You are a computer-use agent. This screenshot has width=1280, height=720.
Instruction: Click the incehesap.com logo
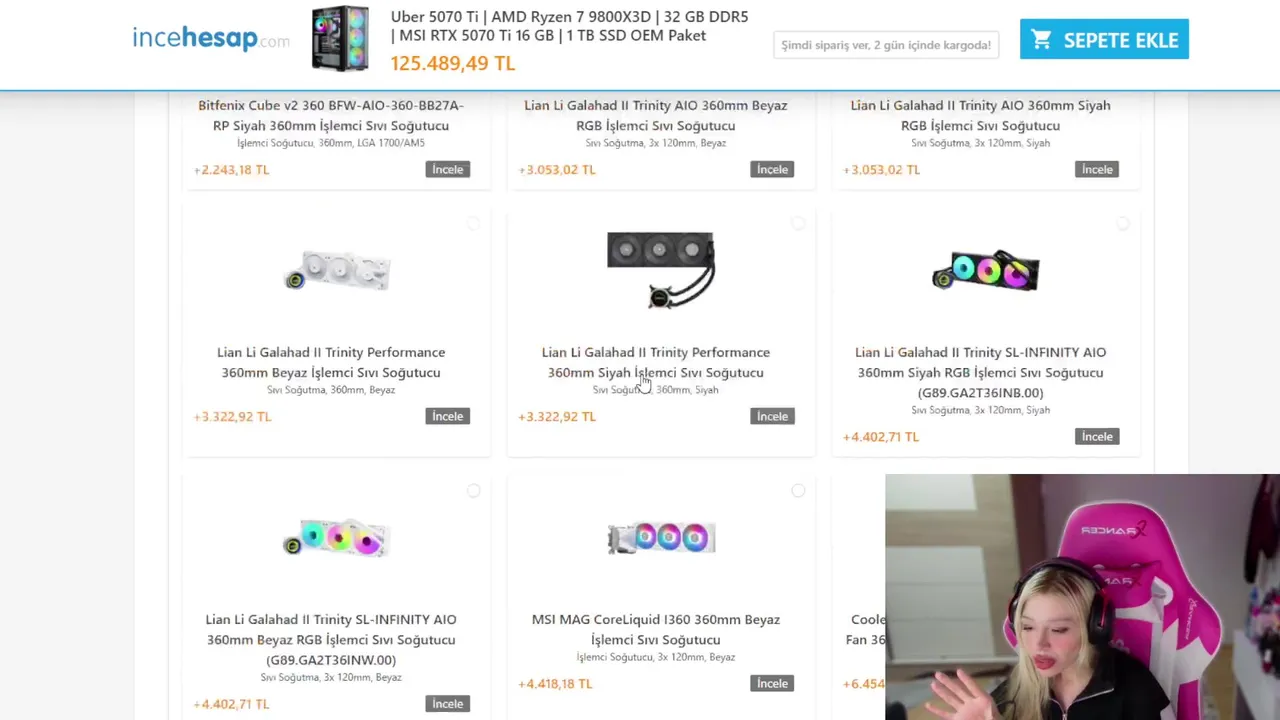pyautogui.click(x=211, y=39)
